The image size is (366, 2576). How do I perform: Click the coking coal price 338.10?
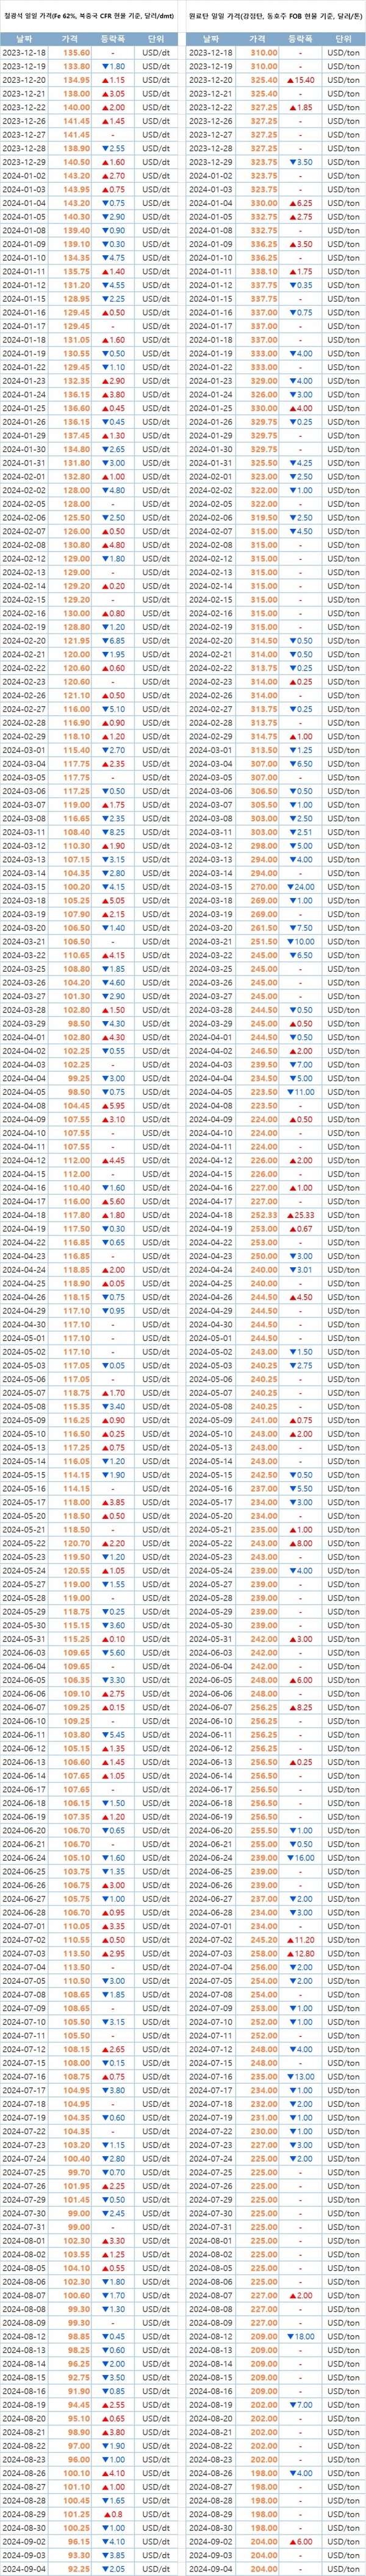[264, 271]
